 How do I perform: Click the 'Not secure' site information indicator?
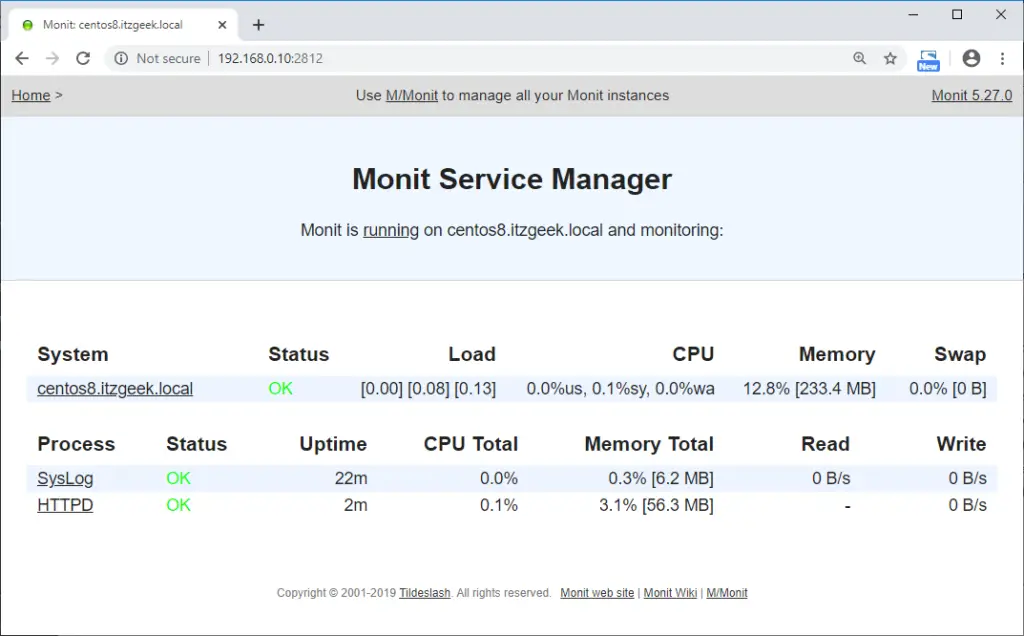click(157, 58)
